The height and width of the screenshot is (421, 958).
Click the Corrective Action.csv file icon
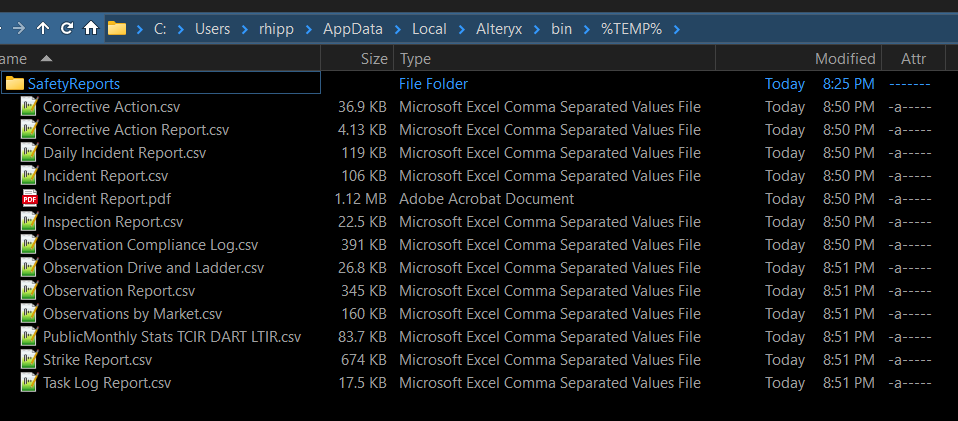pos(29,107)
